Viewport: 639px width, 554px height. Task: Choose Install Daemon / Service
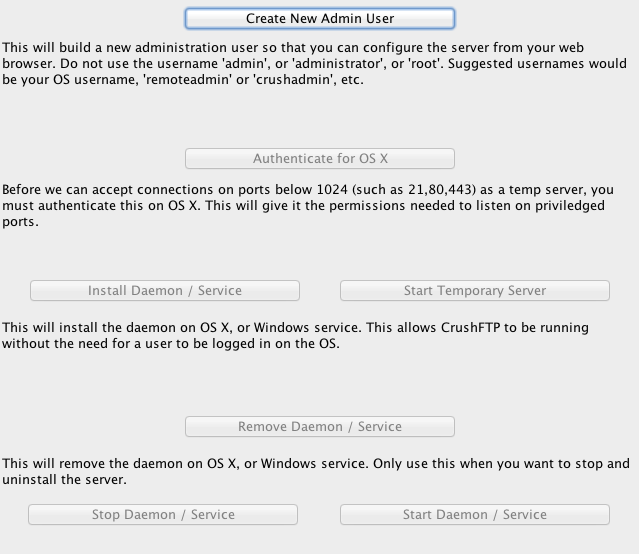pyautogui.click(x=165, y=291)
